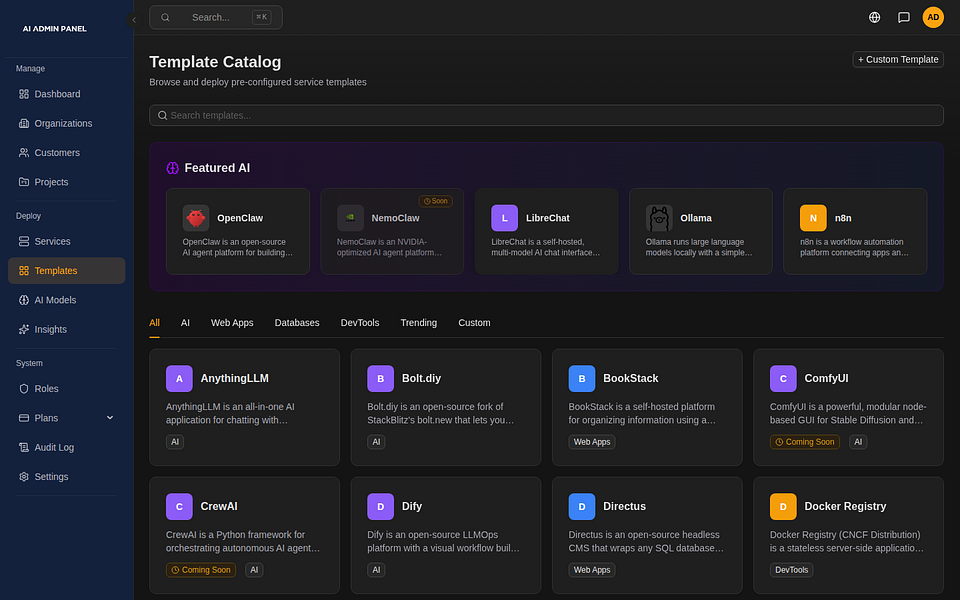
Task: Collapse the sidebar with chevron button
Action: tap(133, 20)
